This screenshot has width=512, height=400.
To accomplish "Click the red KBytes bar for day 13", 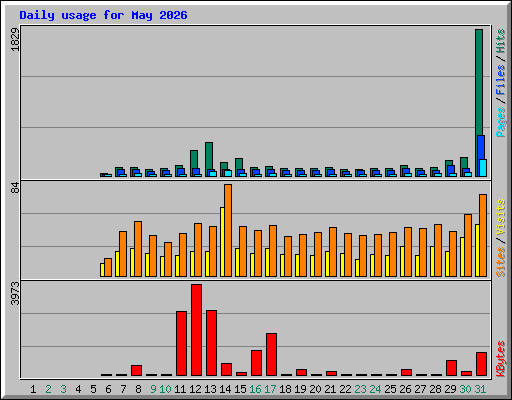I will pyautogui.click(x=211, y=343).
